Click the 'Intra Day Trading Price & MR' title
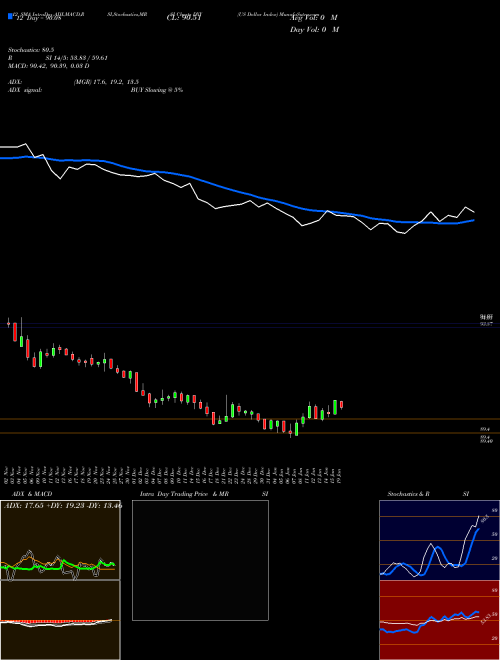Image resolution: width=500 pixels, height=660 pixels. [x=184, y=494]
